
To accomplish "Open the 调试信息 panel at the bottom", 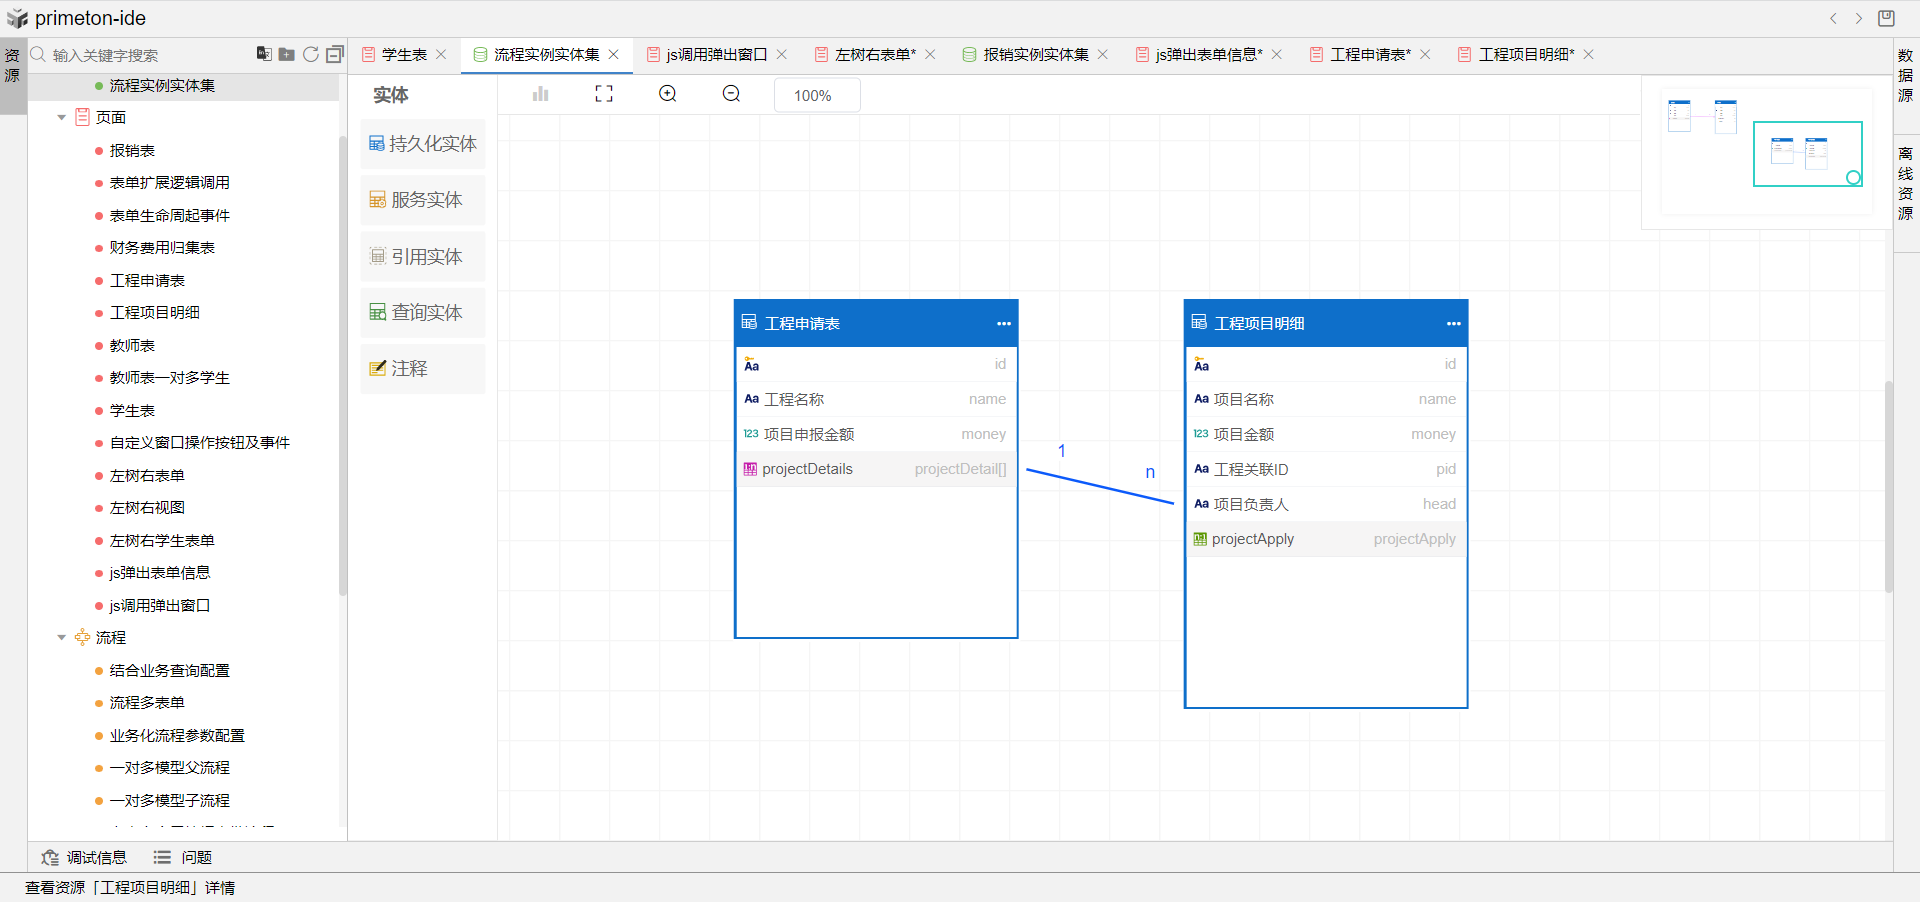I will click(x=85, y=858).
